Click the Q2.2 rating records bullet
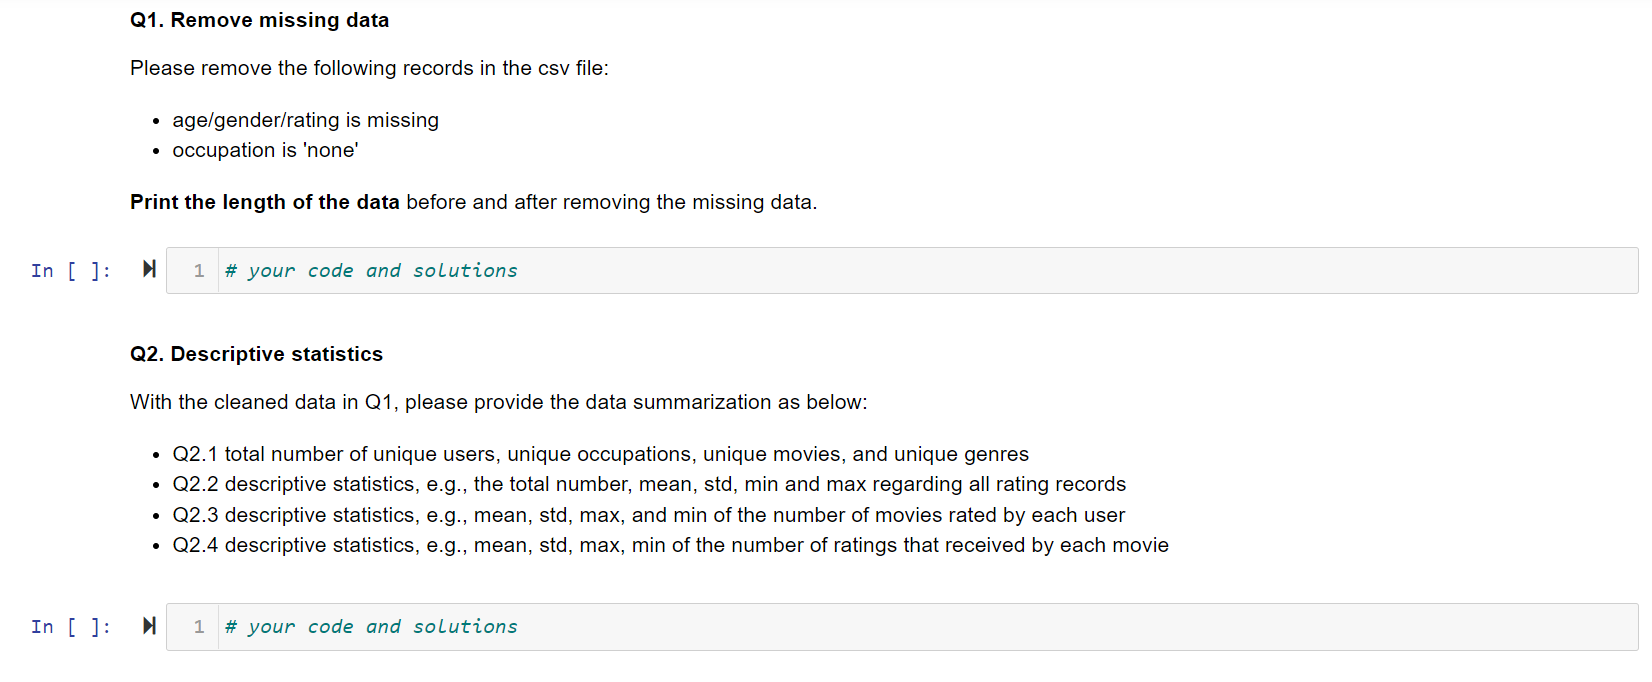 tap(649, 484)
